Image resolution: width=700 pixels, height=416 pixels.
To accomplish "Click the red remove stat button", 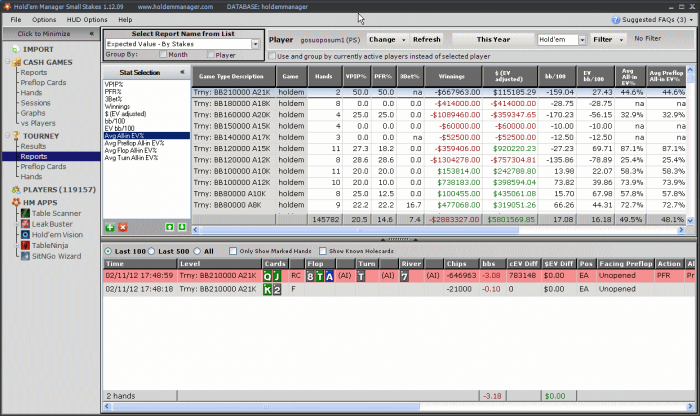I will coord(122,228).
